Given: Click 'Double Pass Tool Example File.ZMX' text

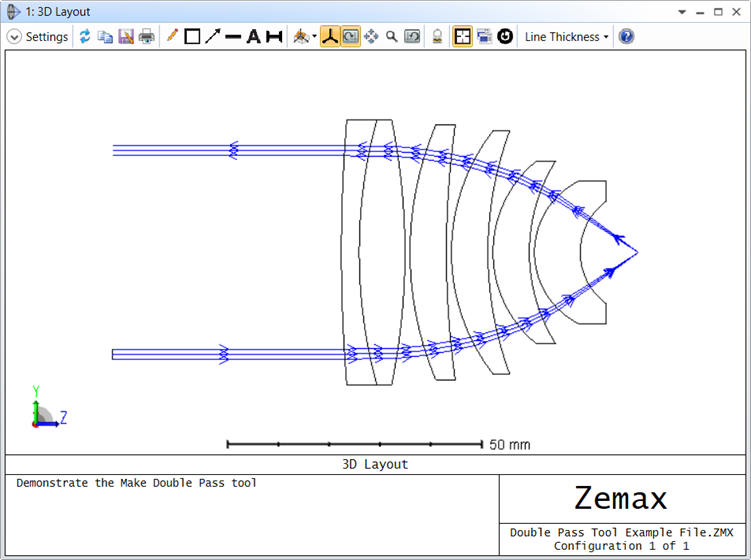Looking at the screenshot, I should click(621, 533).
